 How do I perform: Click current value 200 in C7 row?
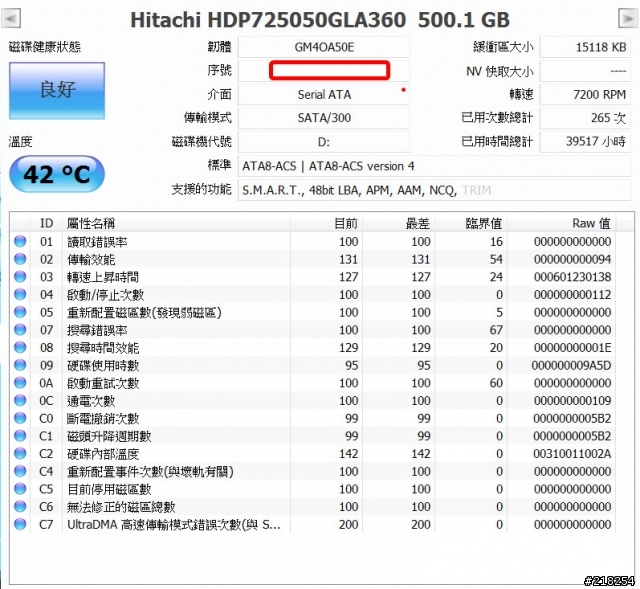[349, 525]
